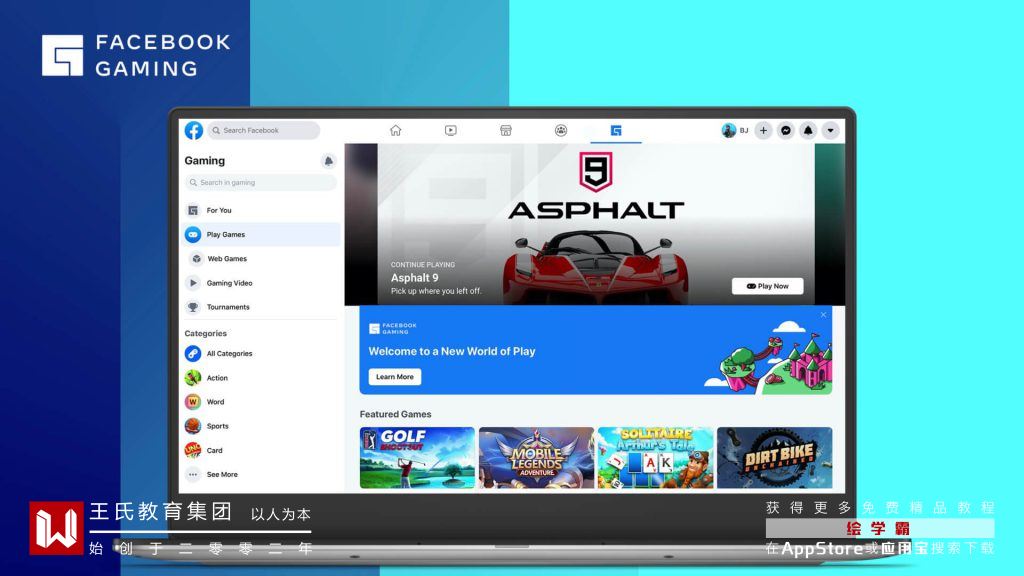Click the Card UNO icon
The height and width of the screenshot is (576, 1024).
coord(193,450)
